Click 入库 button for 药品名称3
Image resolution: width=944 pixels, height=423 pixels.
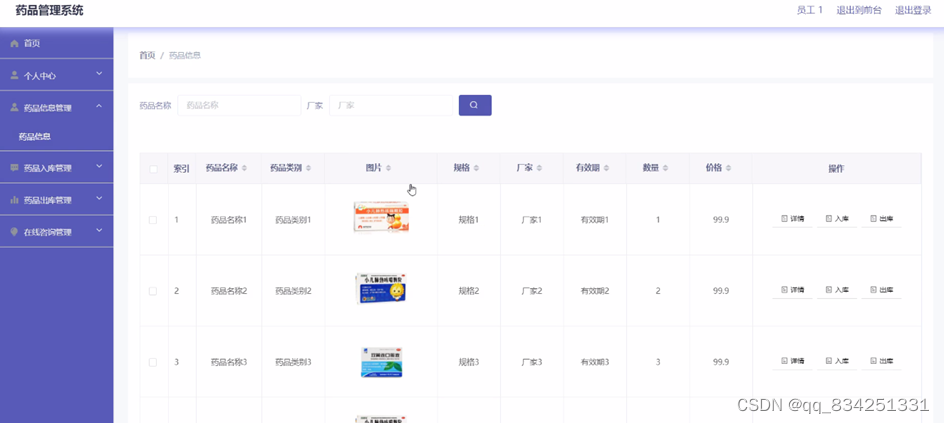coord(837,361)
